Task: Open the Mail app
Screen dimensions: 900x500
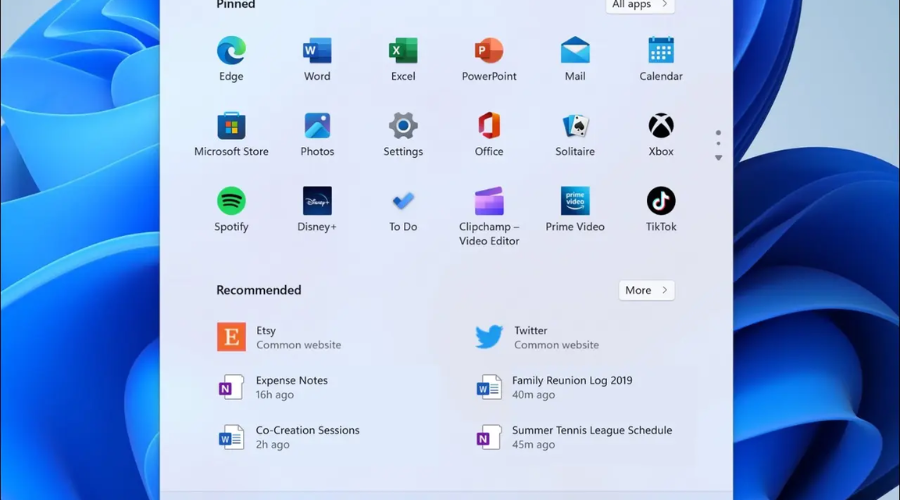Action: click(x=575, y=51)
